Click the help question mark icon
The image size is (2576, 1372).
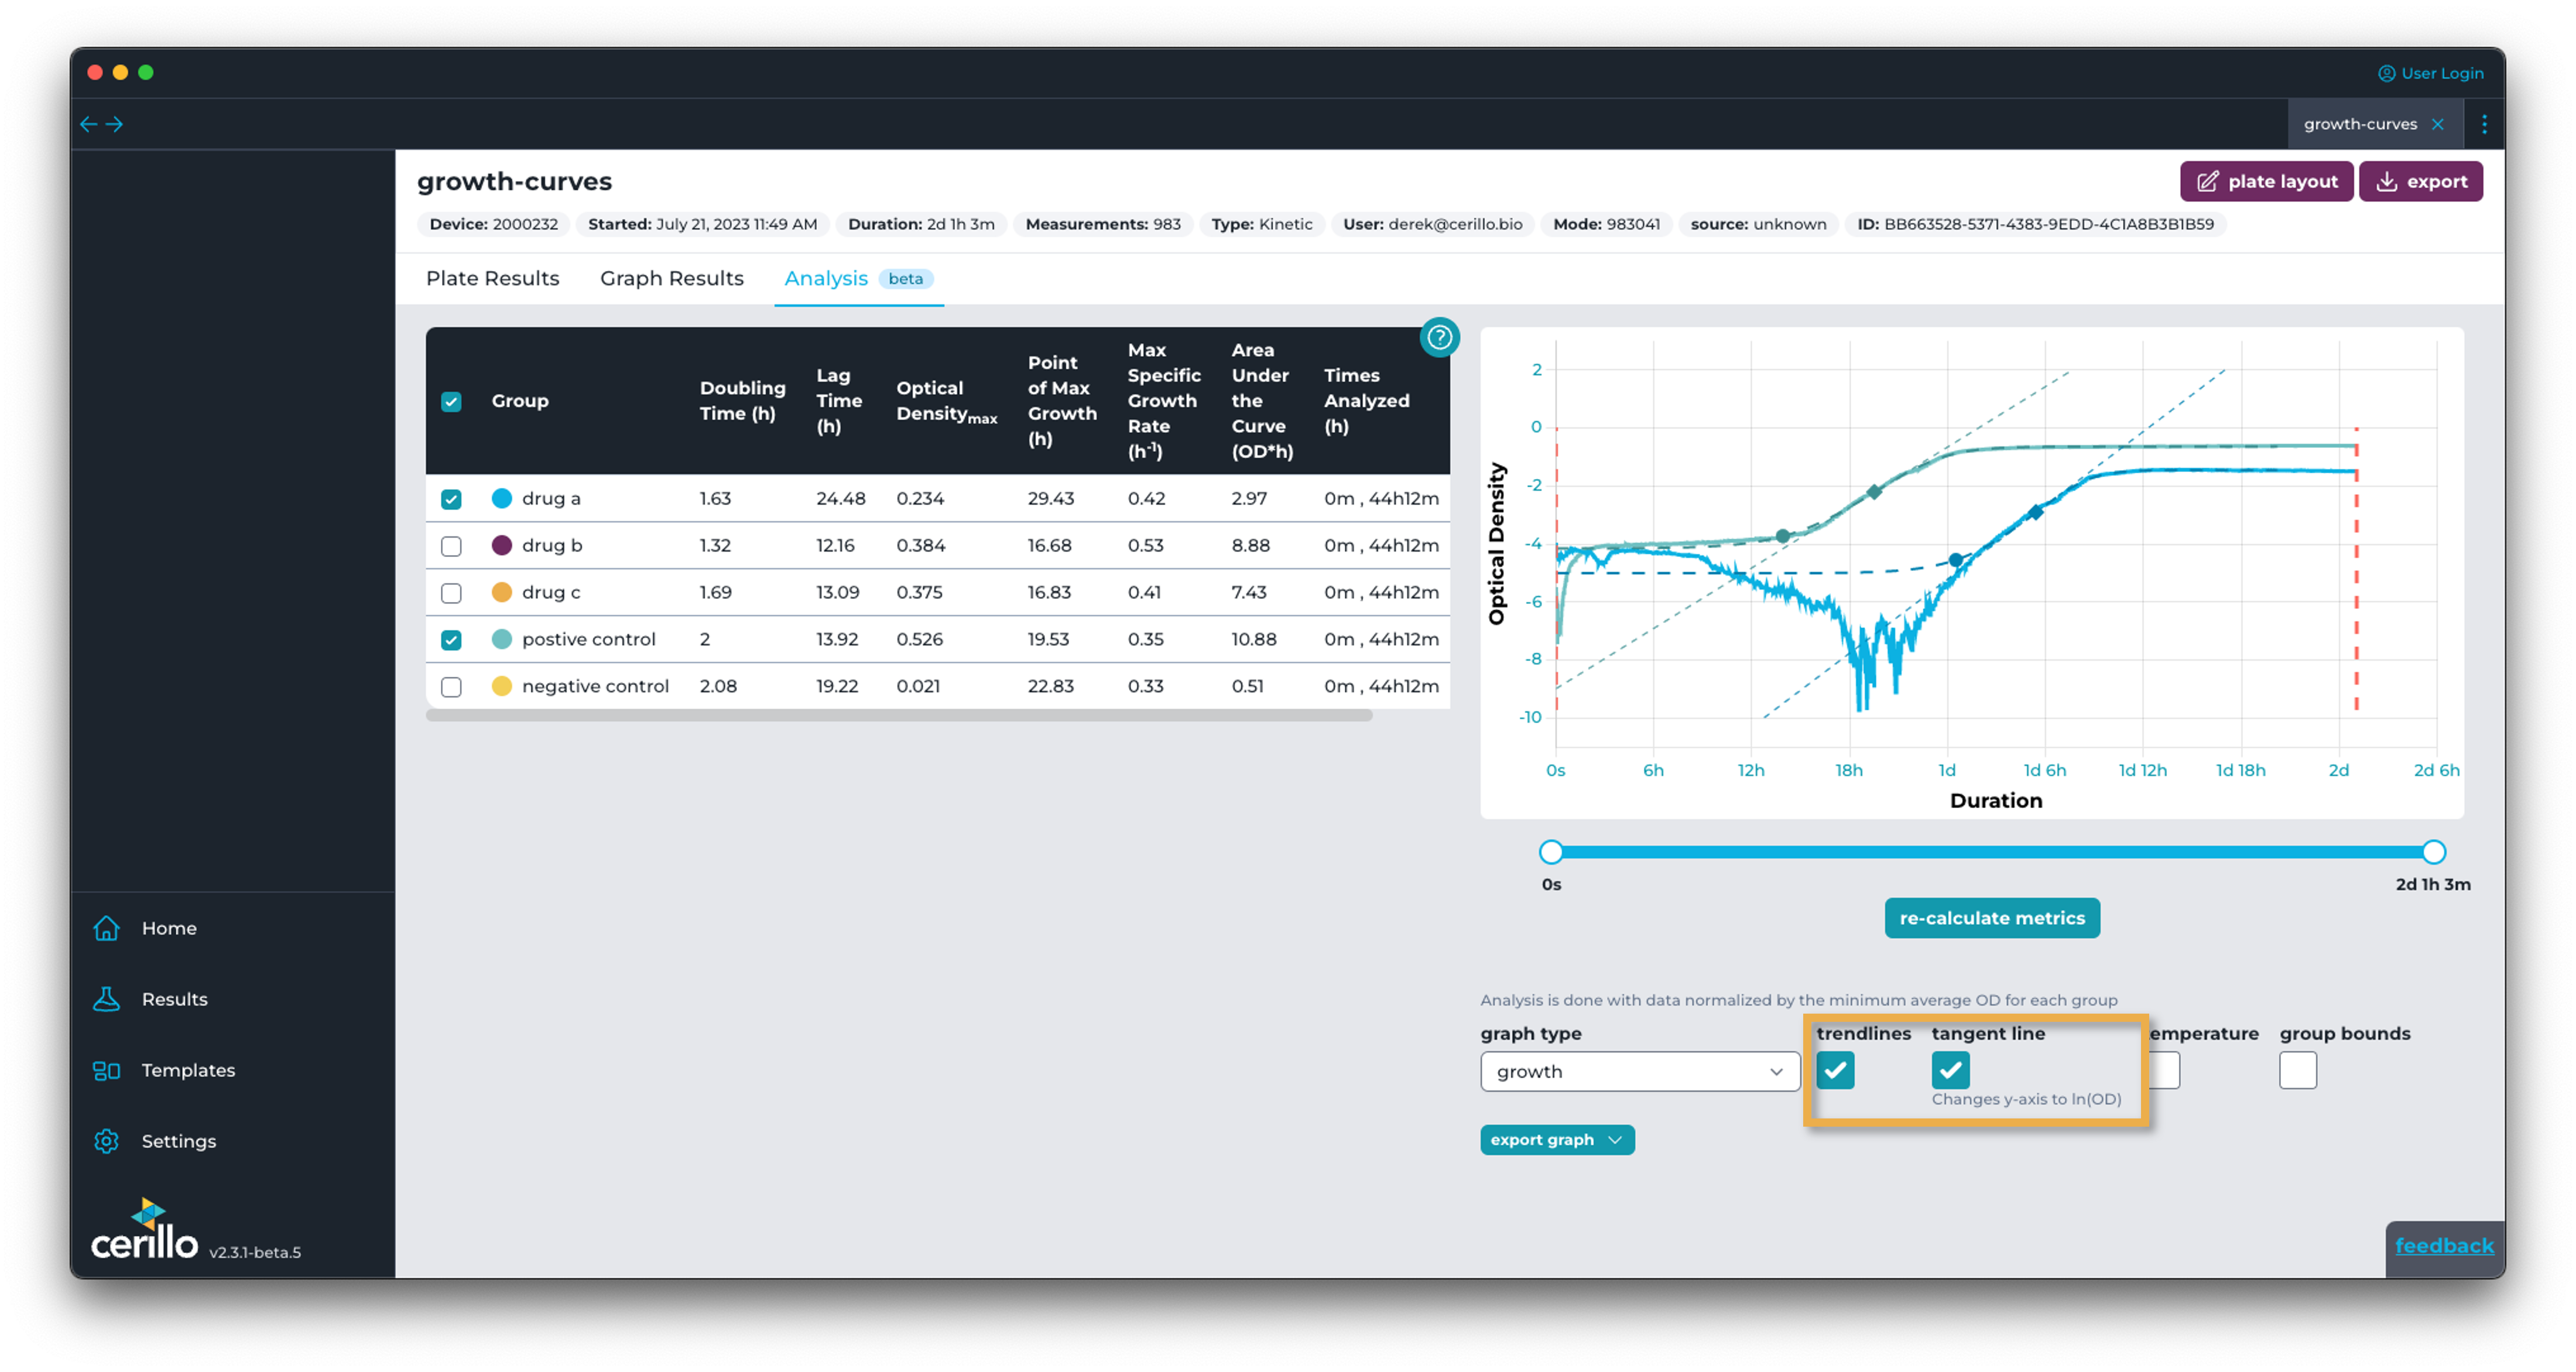click(1439, 337)
